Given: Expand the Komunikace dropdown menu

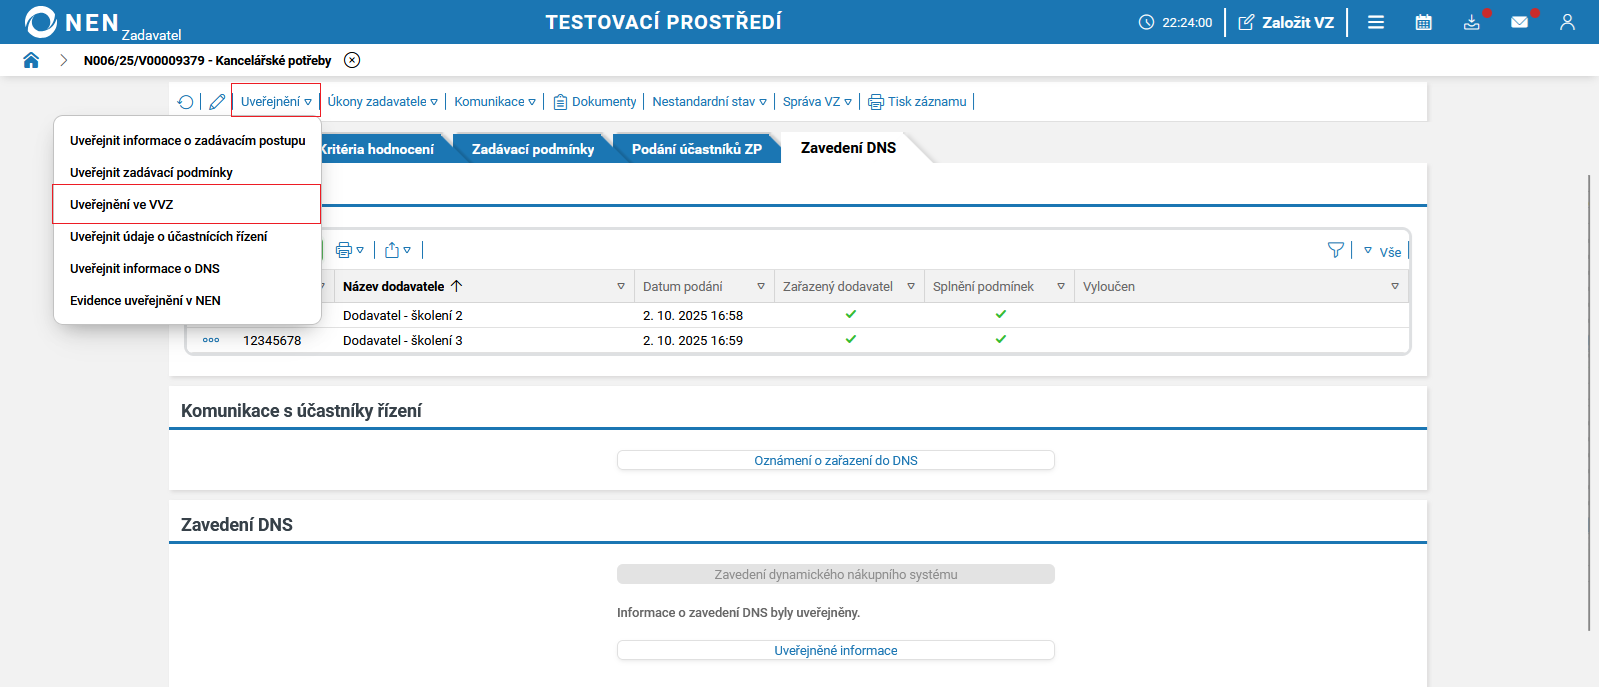Looking at the screenshot, I should coord(495,102).
